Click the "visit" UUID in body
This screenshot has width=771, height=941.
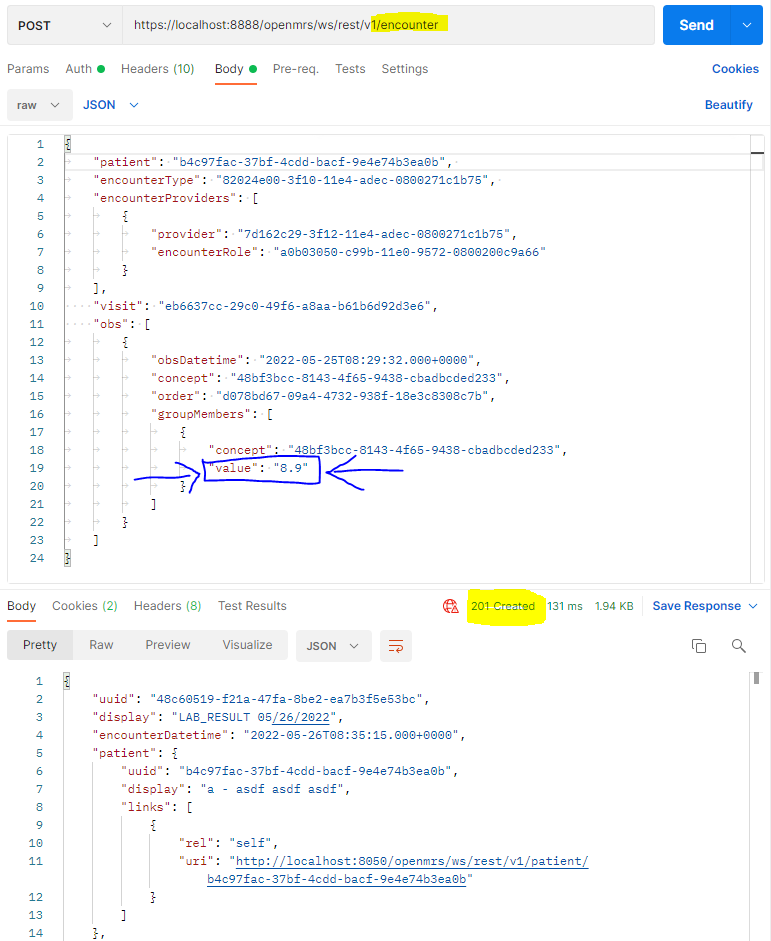click(x=295, y=306)
